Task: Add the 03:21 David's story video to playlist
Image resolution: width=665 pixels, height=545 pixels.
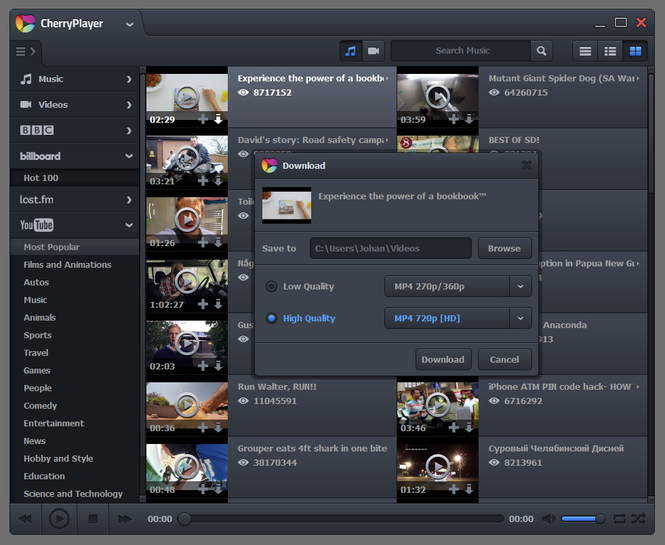Action: (203, 181)
